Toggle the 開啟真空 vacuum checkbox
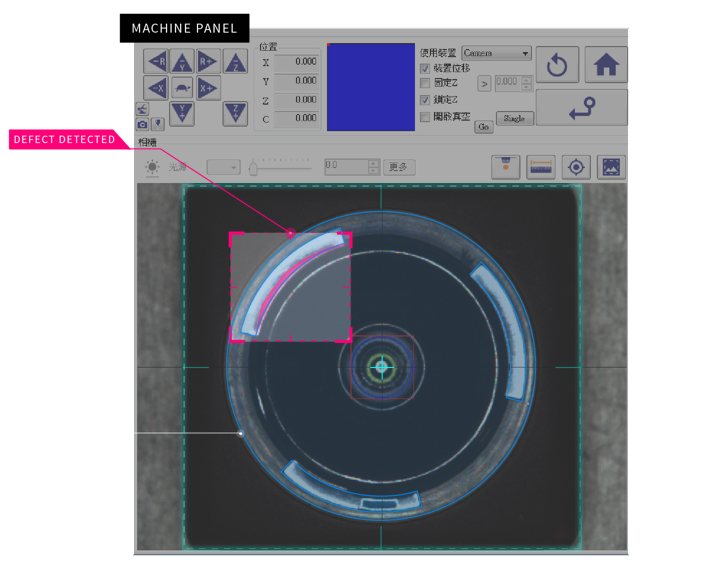Image resolution: width=720 pixels, height=572 pixels. [x=425, y=117]
